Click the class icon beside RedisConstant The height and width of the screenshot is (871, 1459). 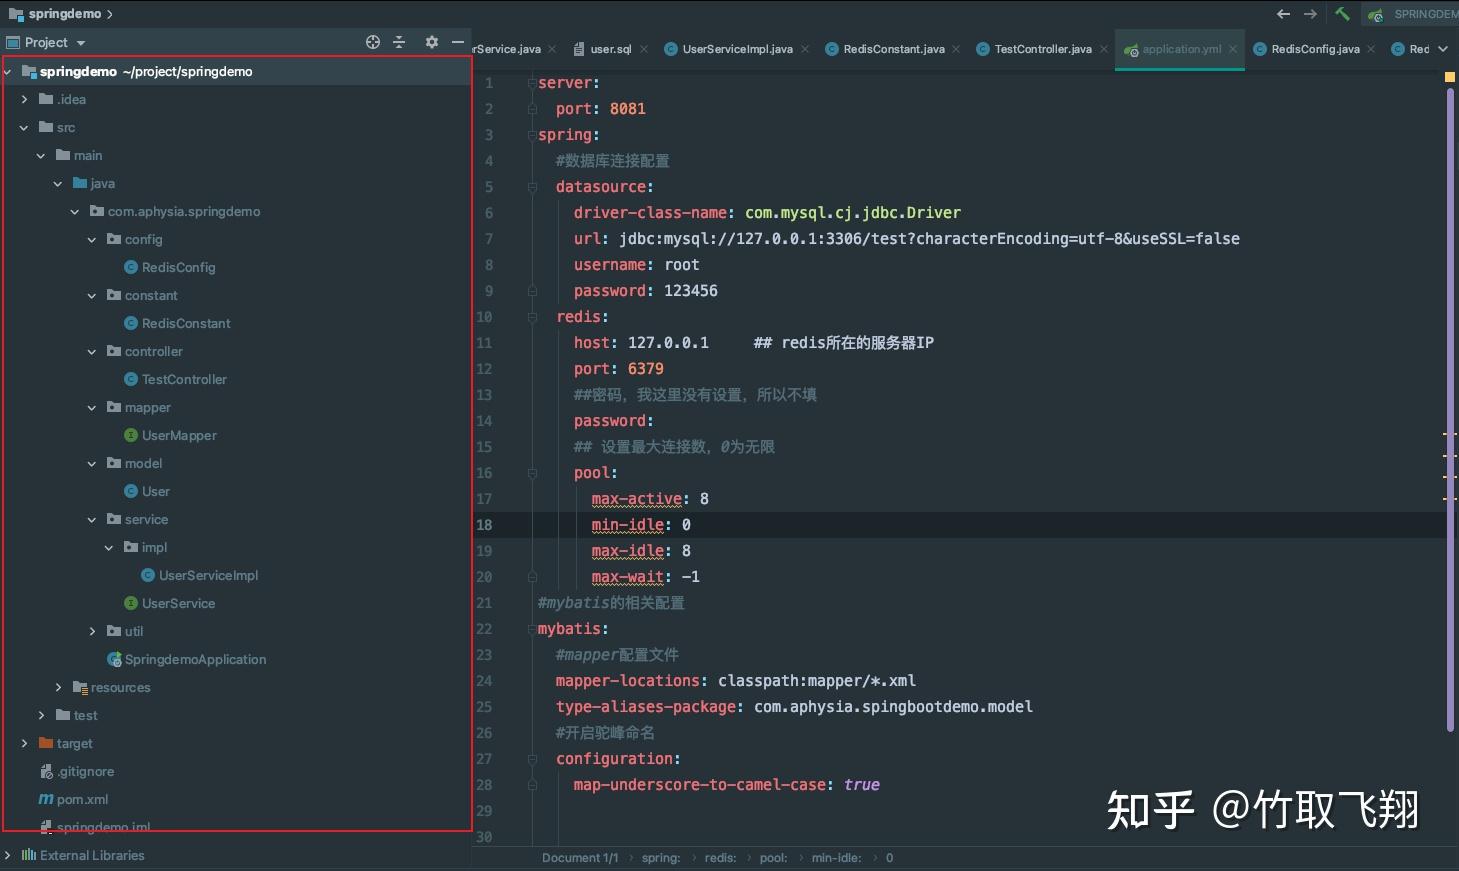point(130,323)
